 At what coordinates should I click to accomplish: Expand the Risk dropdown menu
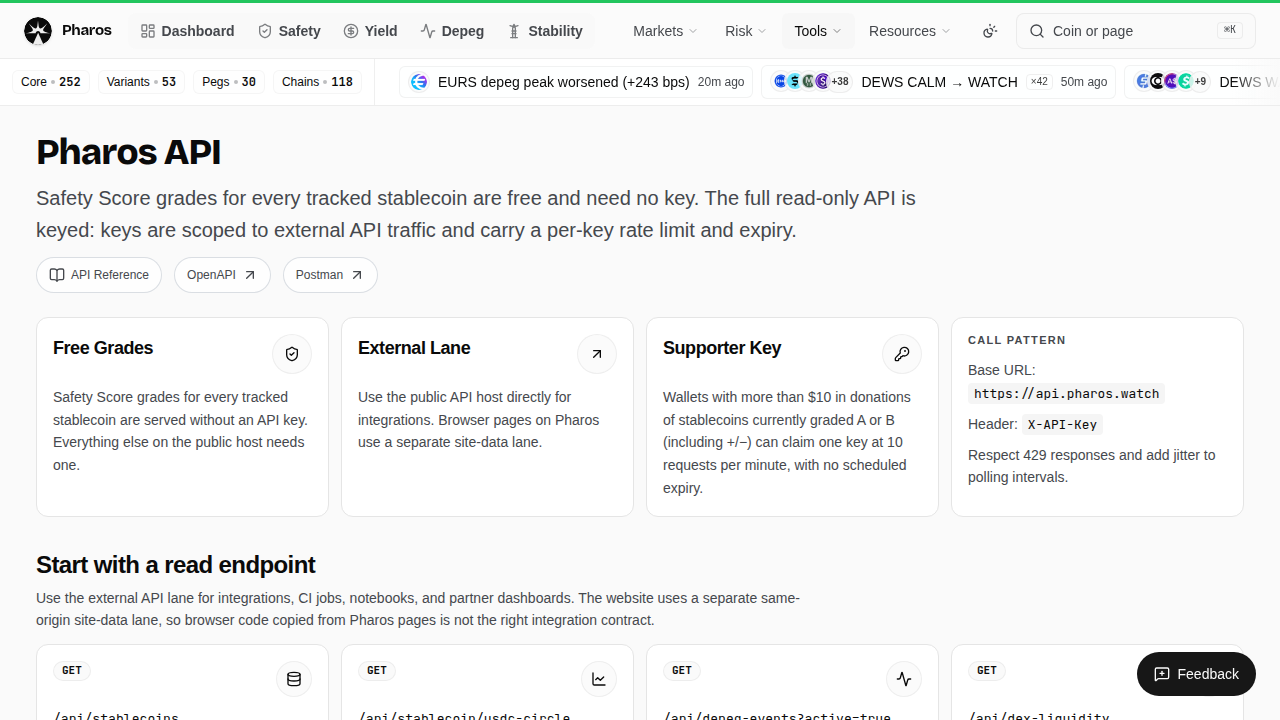(746, 31)
